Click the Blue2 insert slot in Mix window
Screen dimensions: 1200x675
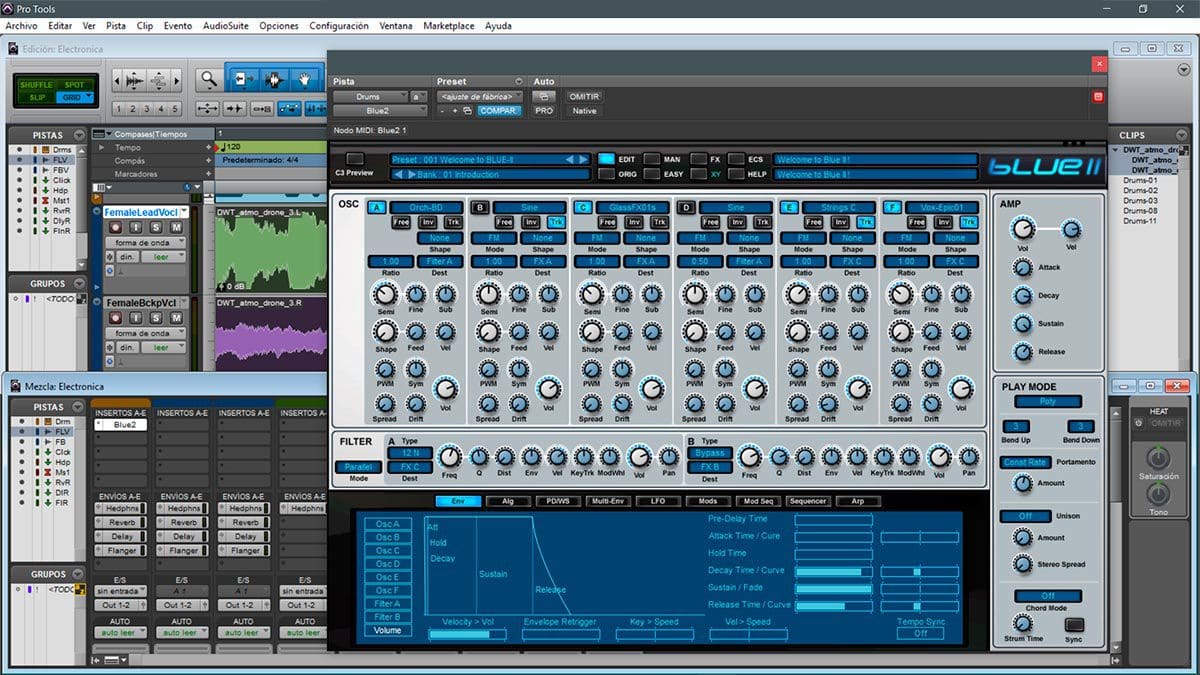point(121,425)
